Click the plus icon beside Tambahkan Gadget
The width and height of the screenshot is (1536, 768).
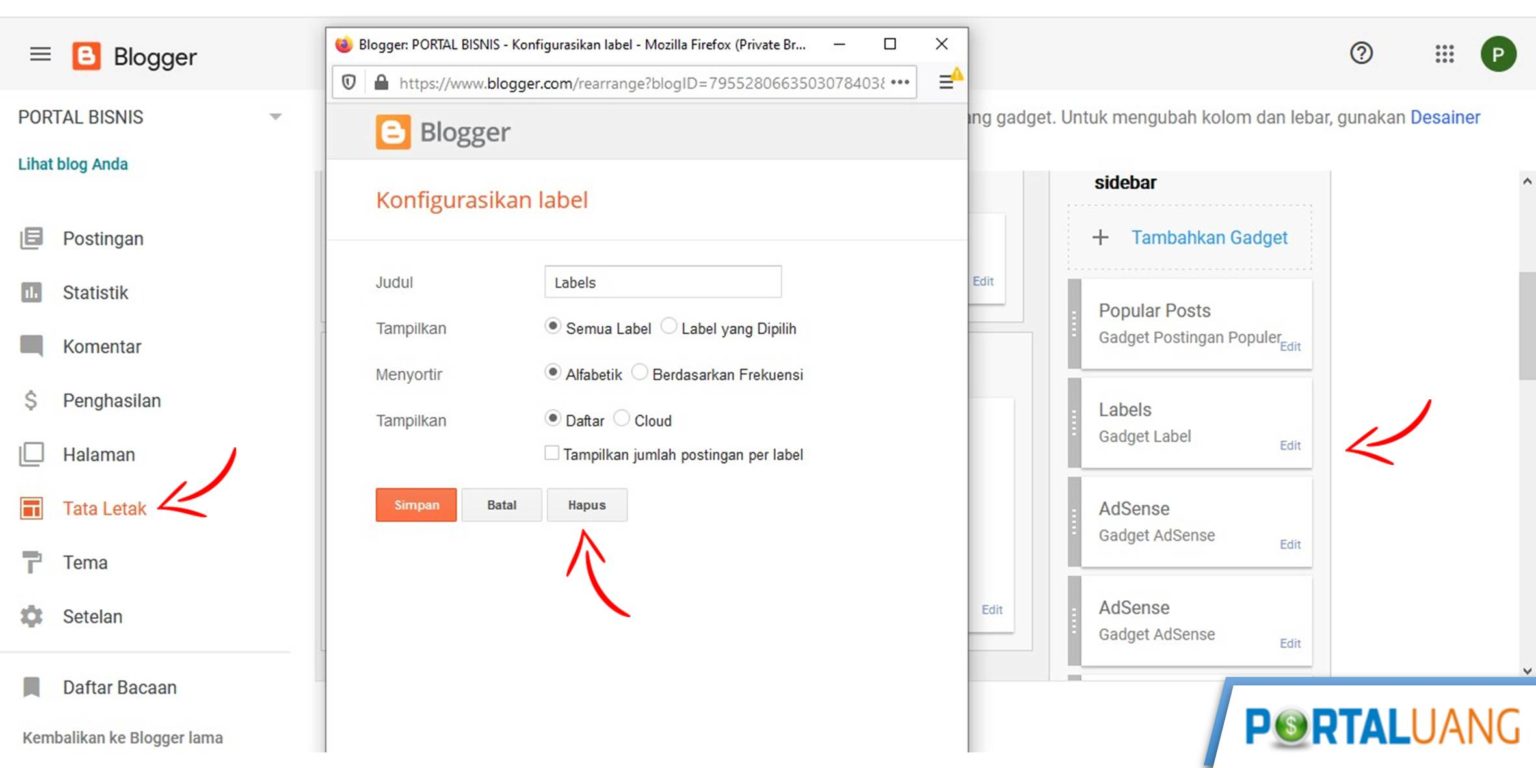pos(1101,237)
